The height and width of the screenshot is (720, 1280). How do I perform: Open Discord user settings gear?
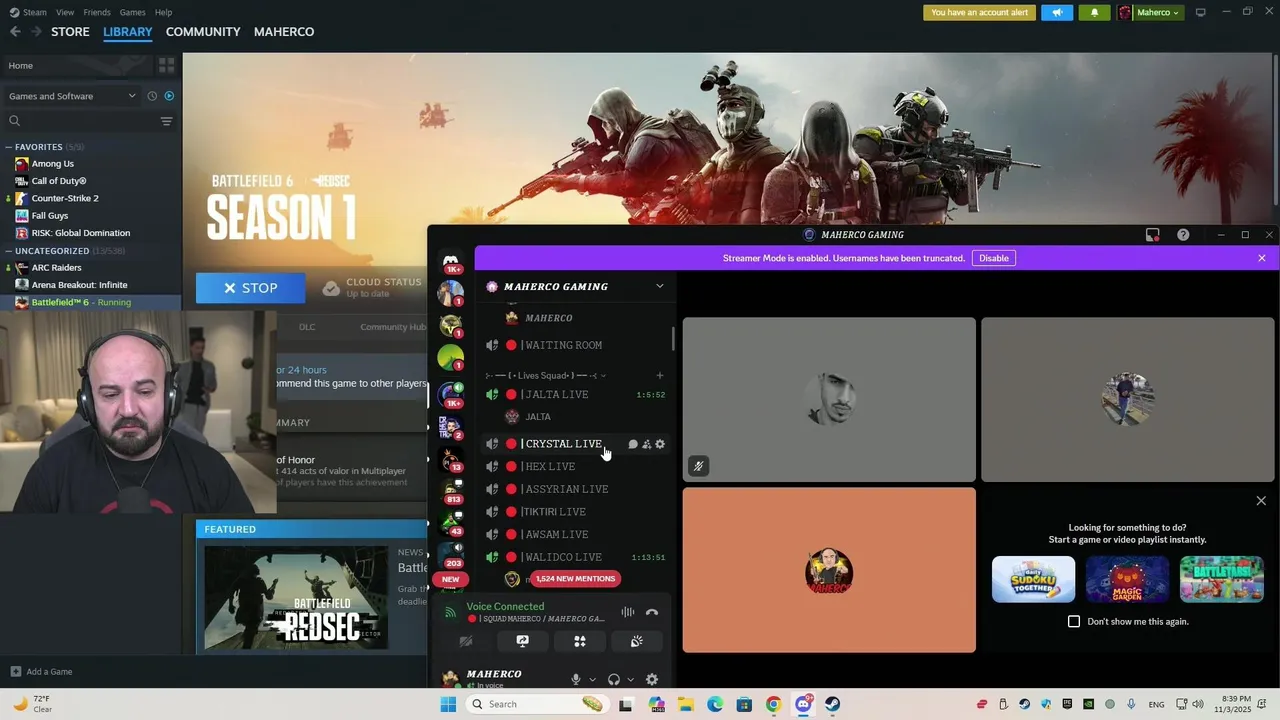click(x=652, y=679)
